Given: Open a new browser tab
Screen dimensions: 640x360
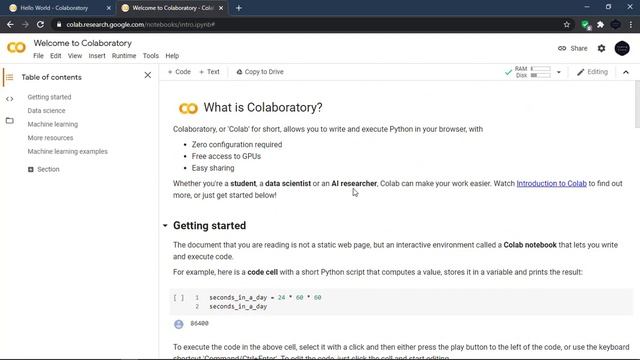Looking at the screenshot, I should point(239,8).
